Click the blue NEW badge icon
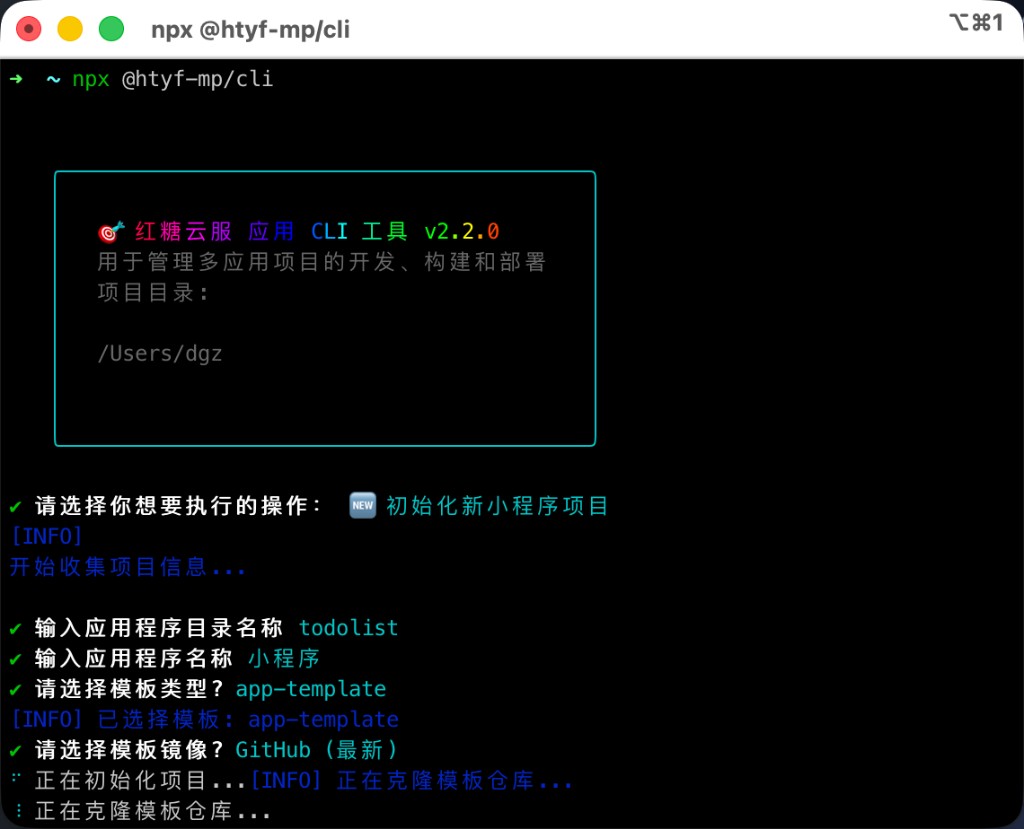Image resolution: width=1024 pixels, height=829 pixels. 362,506
